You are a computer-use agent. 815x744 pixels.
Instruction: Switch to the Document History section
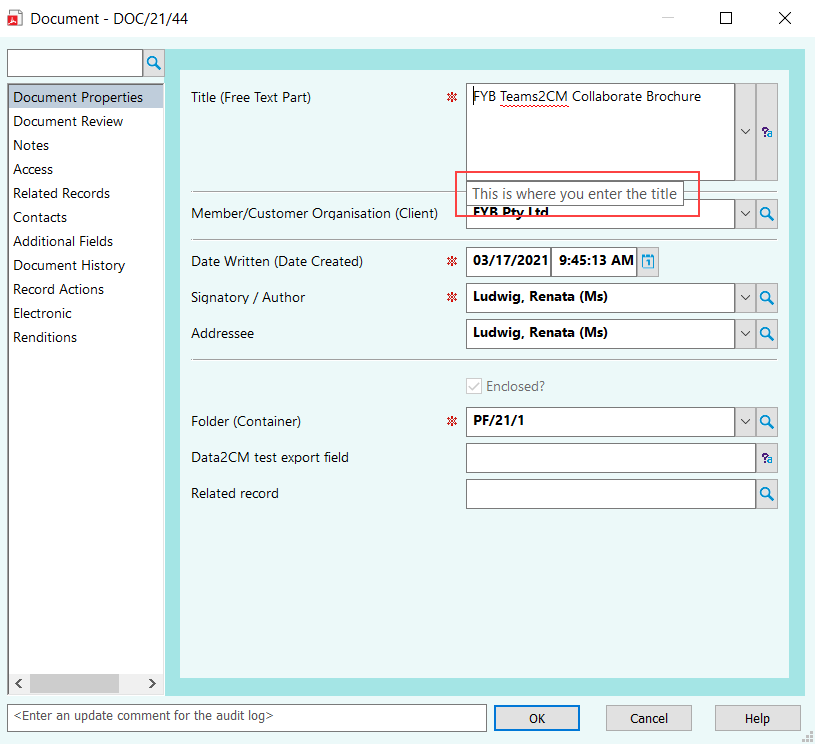click(68, 265)
